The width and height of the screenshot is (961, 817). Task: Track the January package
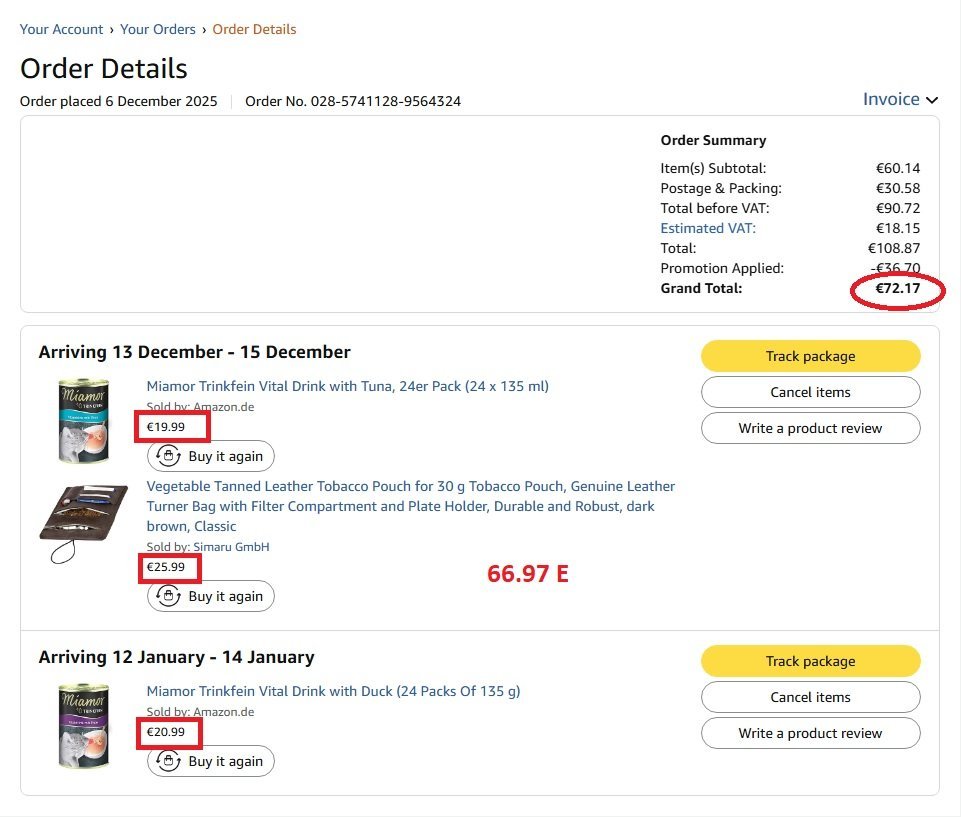(x=810, y=661)
